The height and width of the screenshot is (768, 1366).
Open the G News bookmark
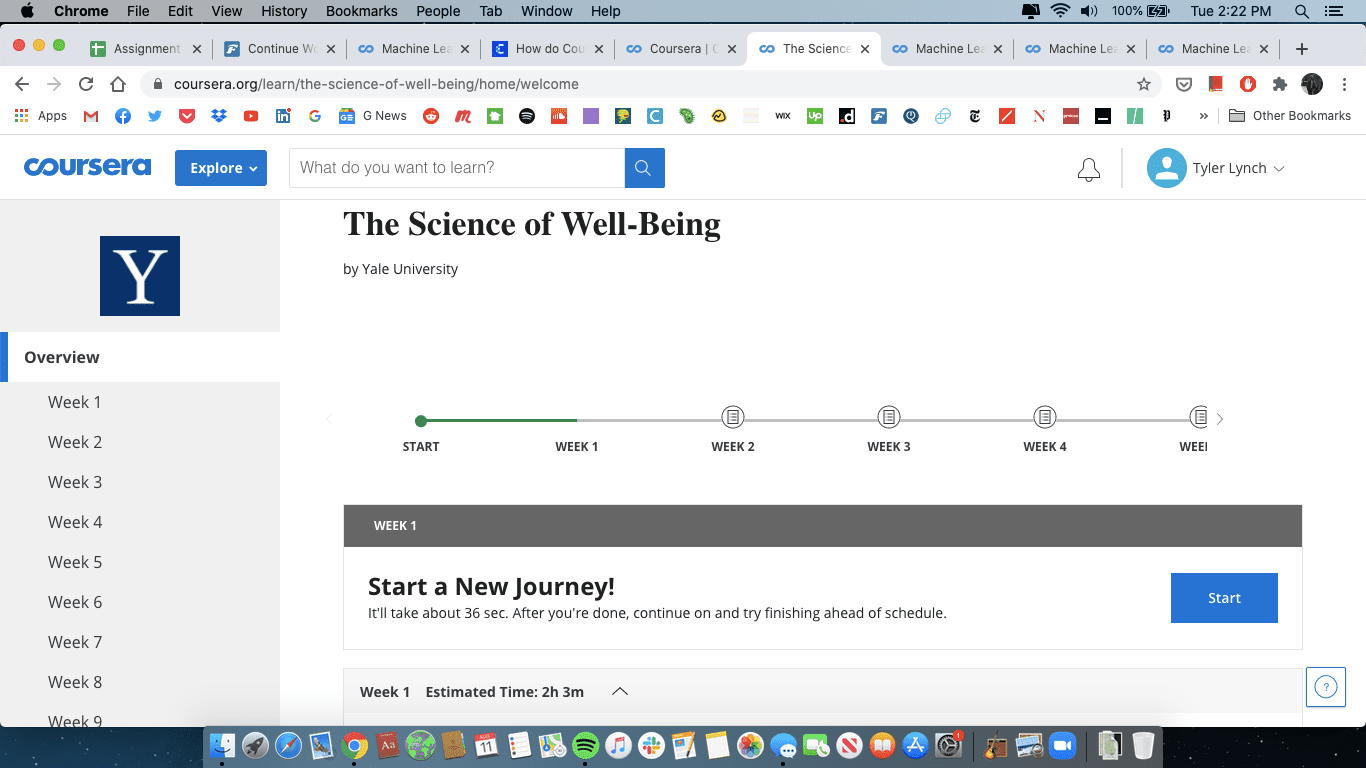pyautogui.click(x=373, y=116)
